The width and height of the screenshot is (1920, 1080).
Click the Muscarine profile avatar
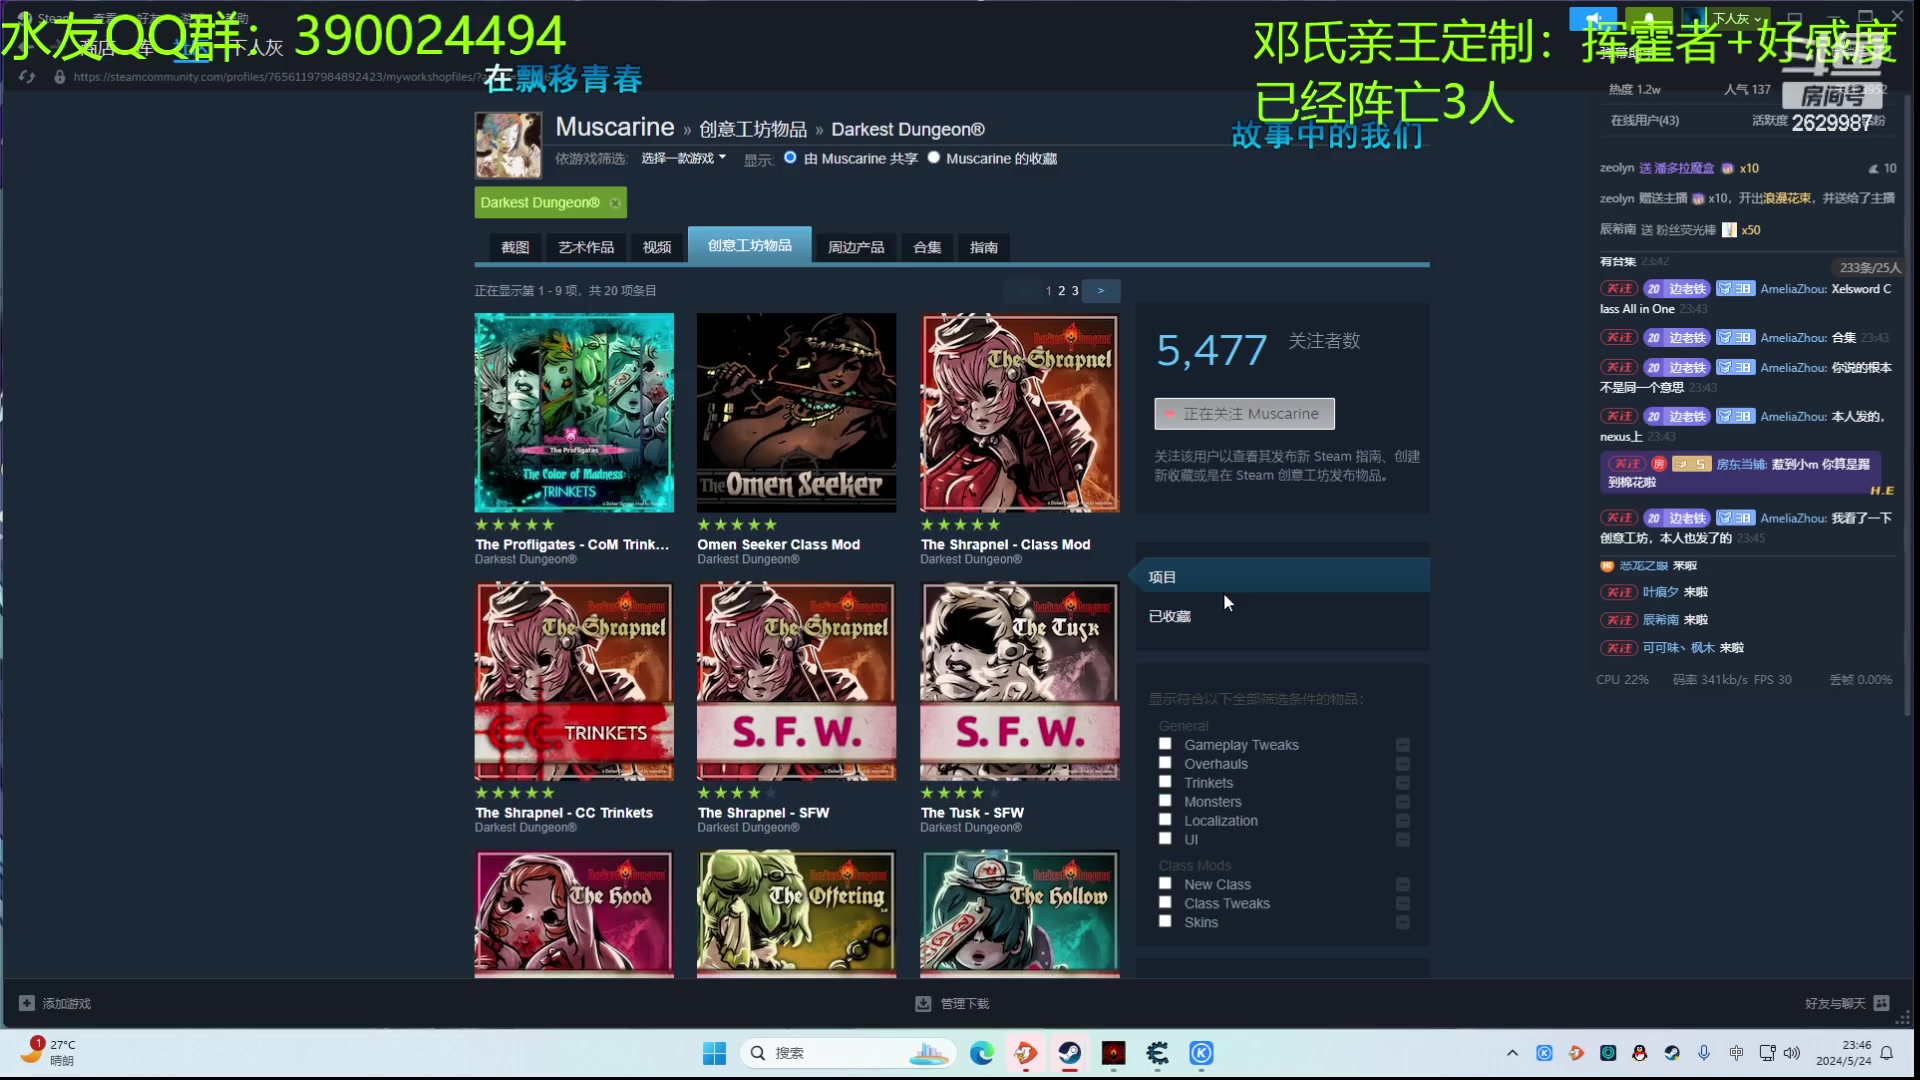pyautogui.click(x=508, y=145)
